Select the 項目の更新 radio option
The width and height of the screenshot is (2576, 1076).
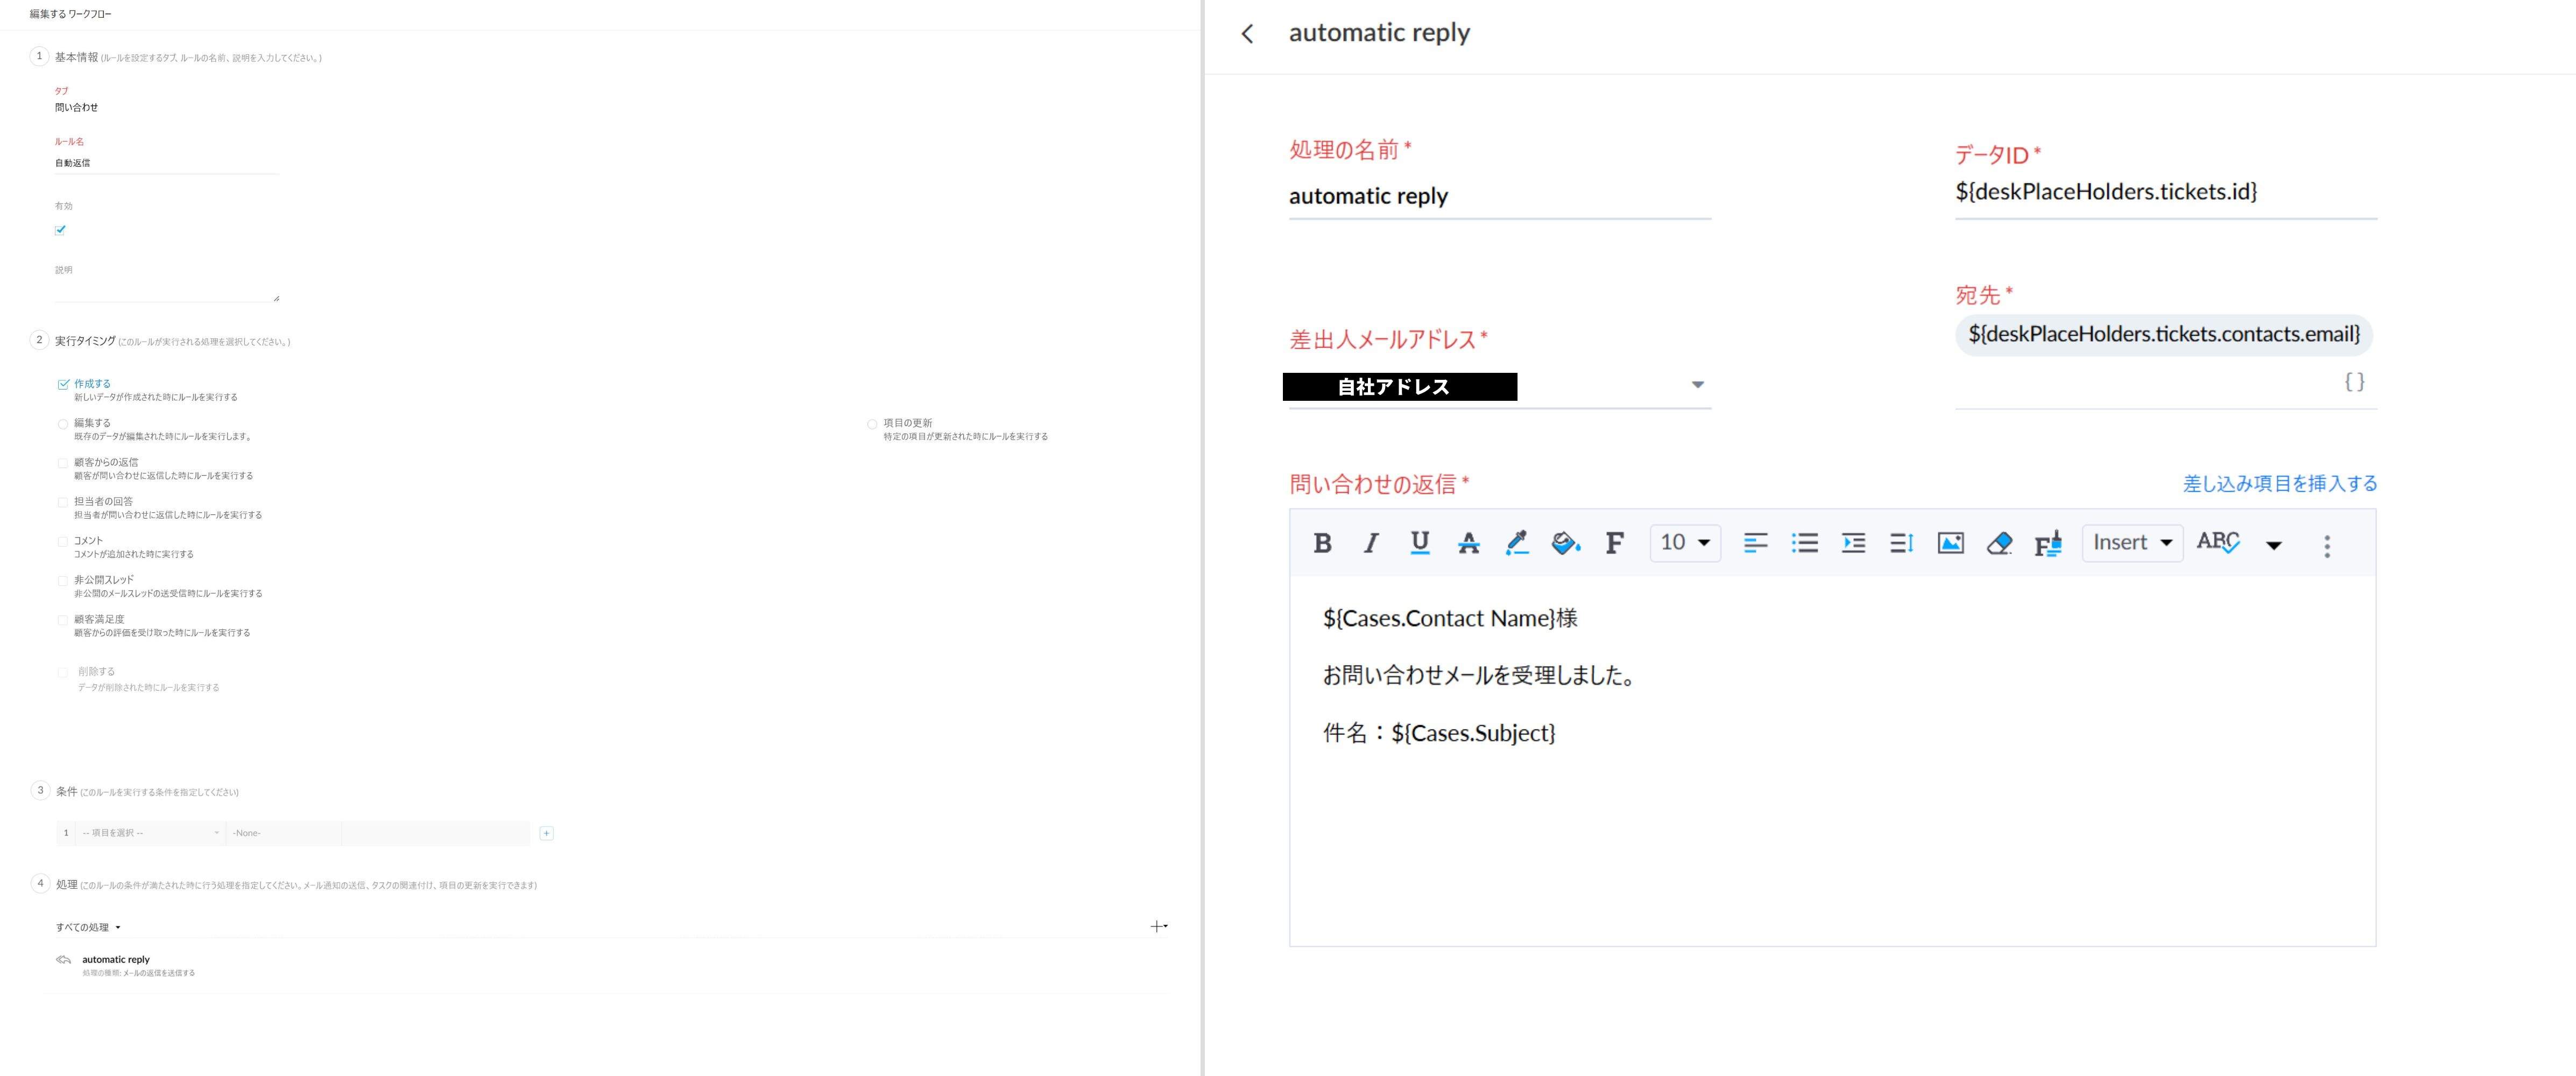[872, 424]
